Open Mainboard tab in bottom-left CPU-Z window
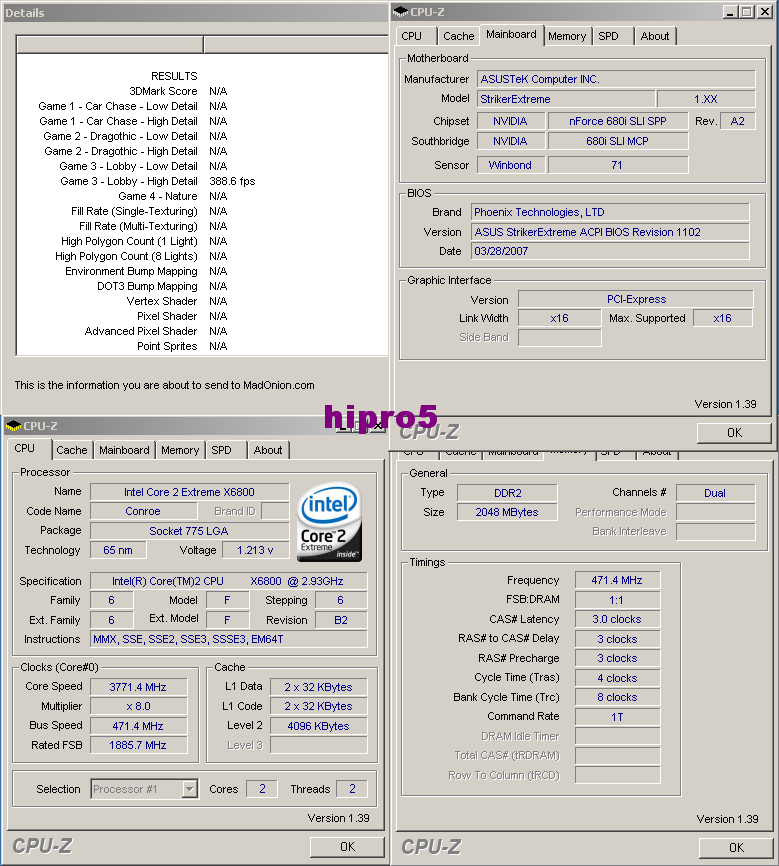 (x=124, y=450)
